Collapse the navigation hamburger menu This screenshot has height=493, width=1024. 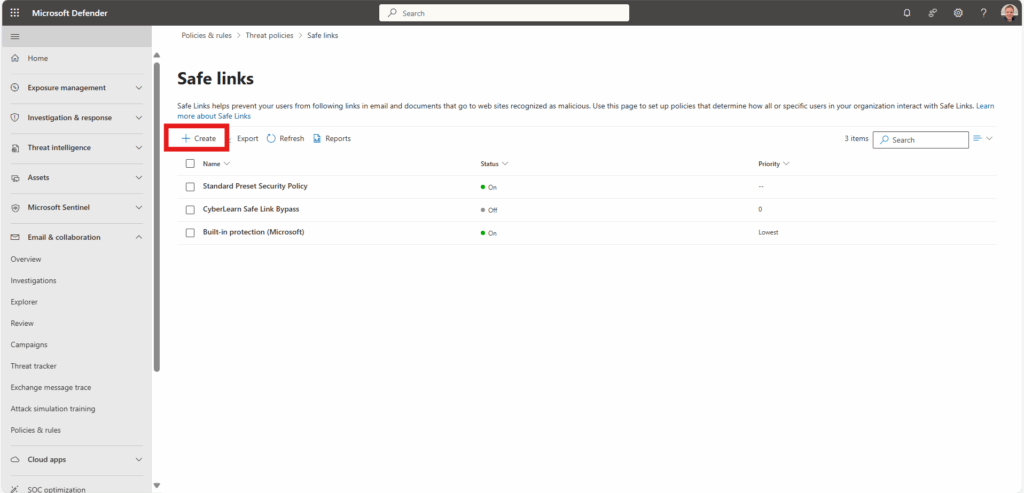[15, 37]
